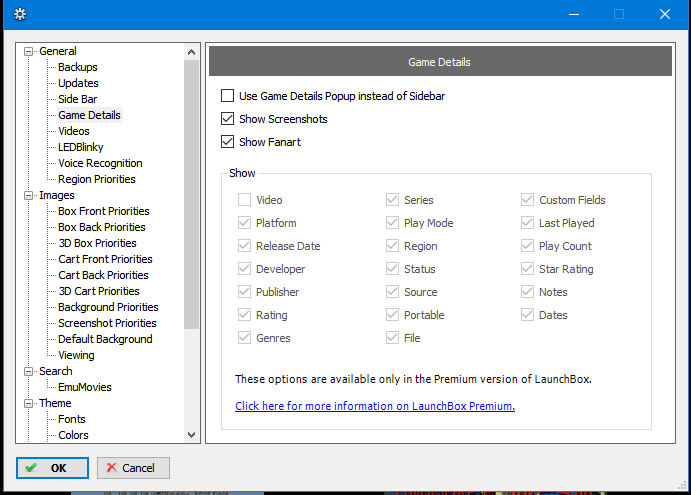Dismiss the dialog with Cancel

[x=133, y=468]
